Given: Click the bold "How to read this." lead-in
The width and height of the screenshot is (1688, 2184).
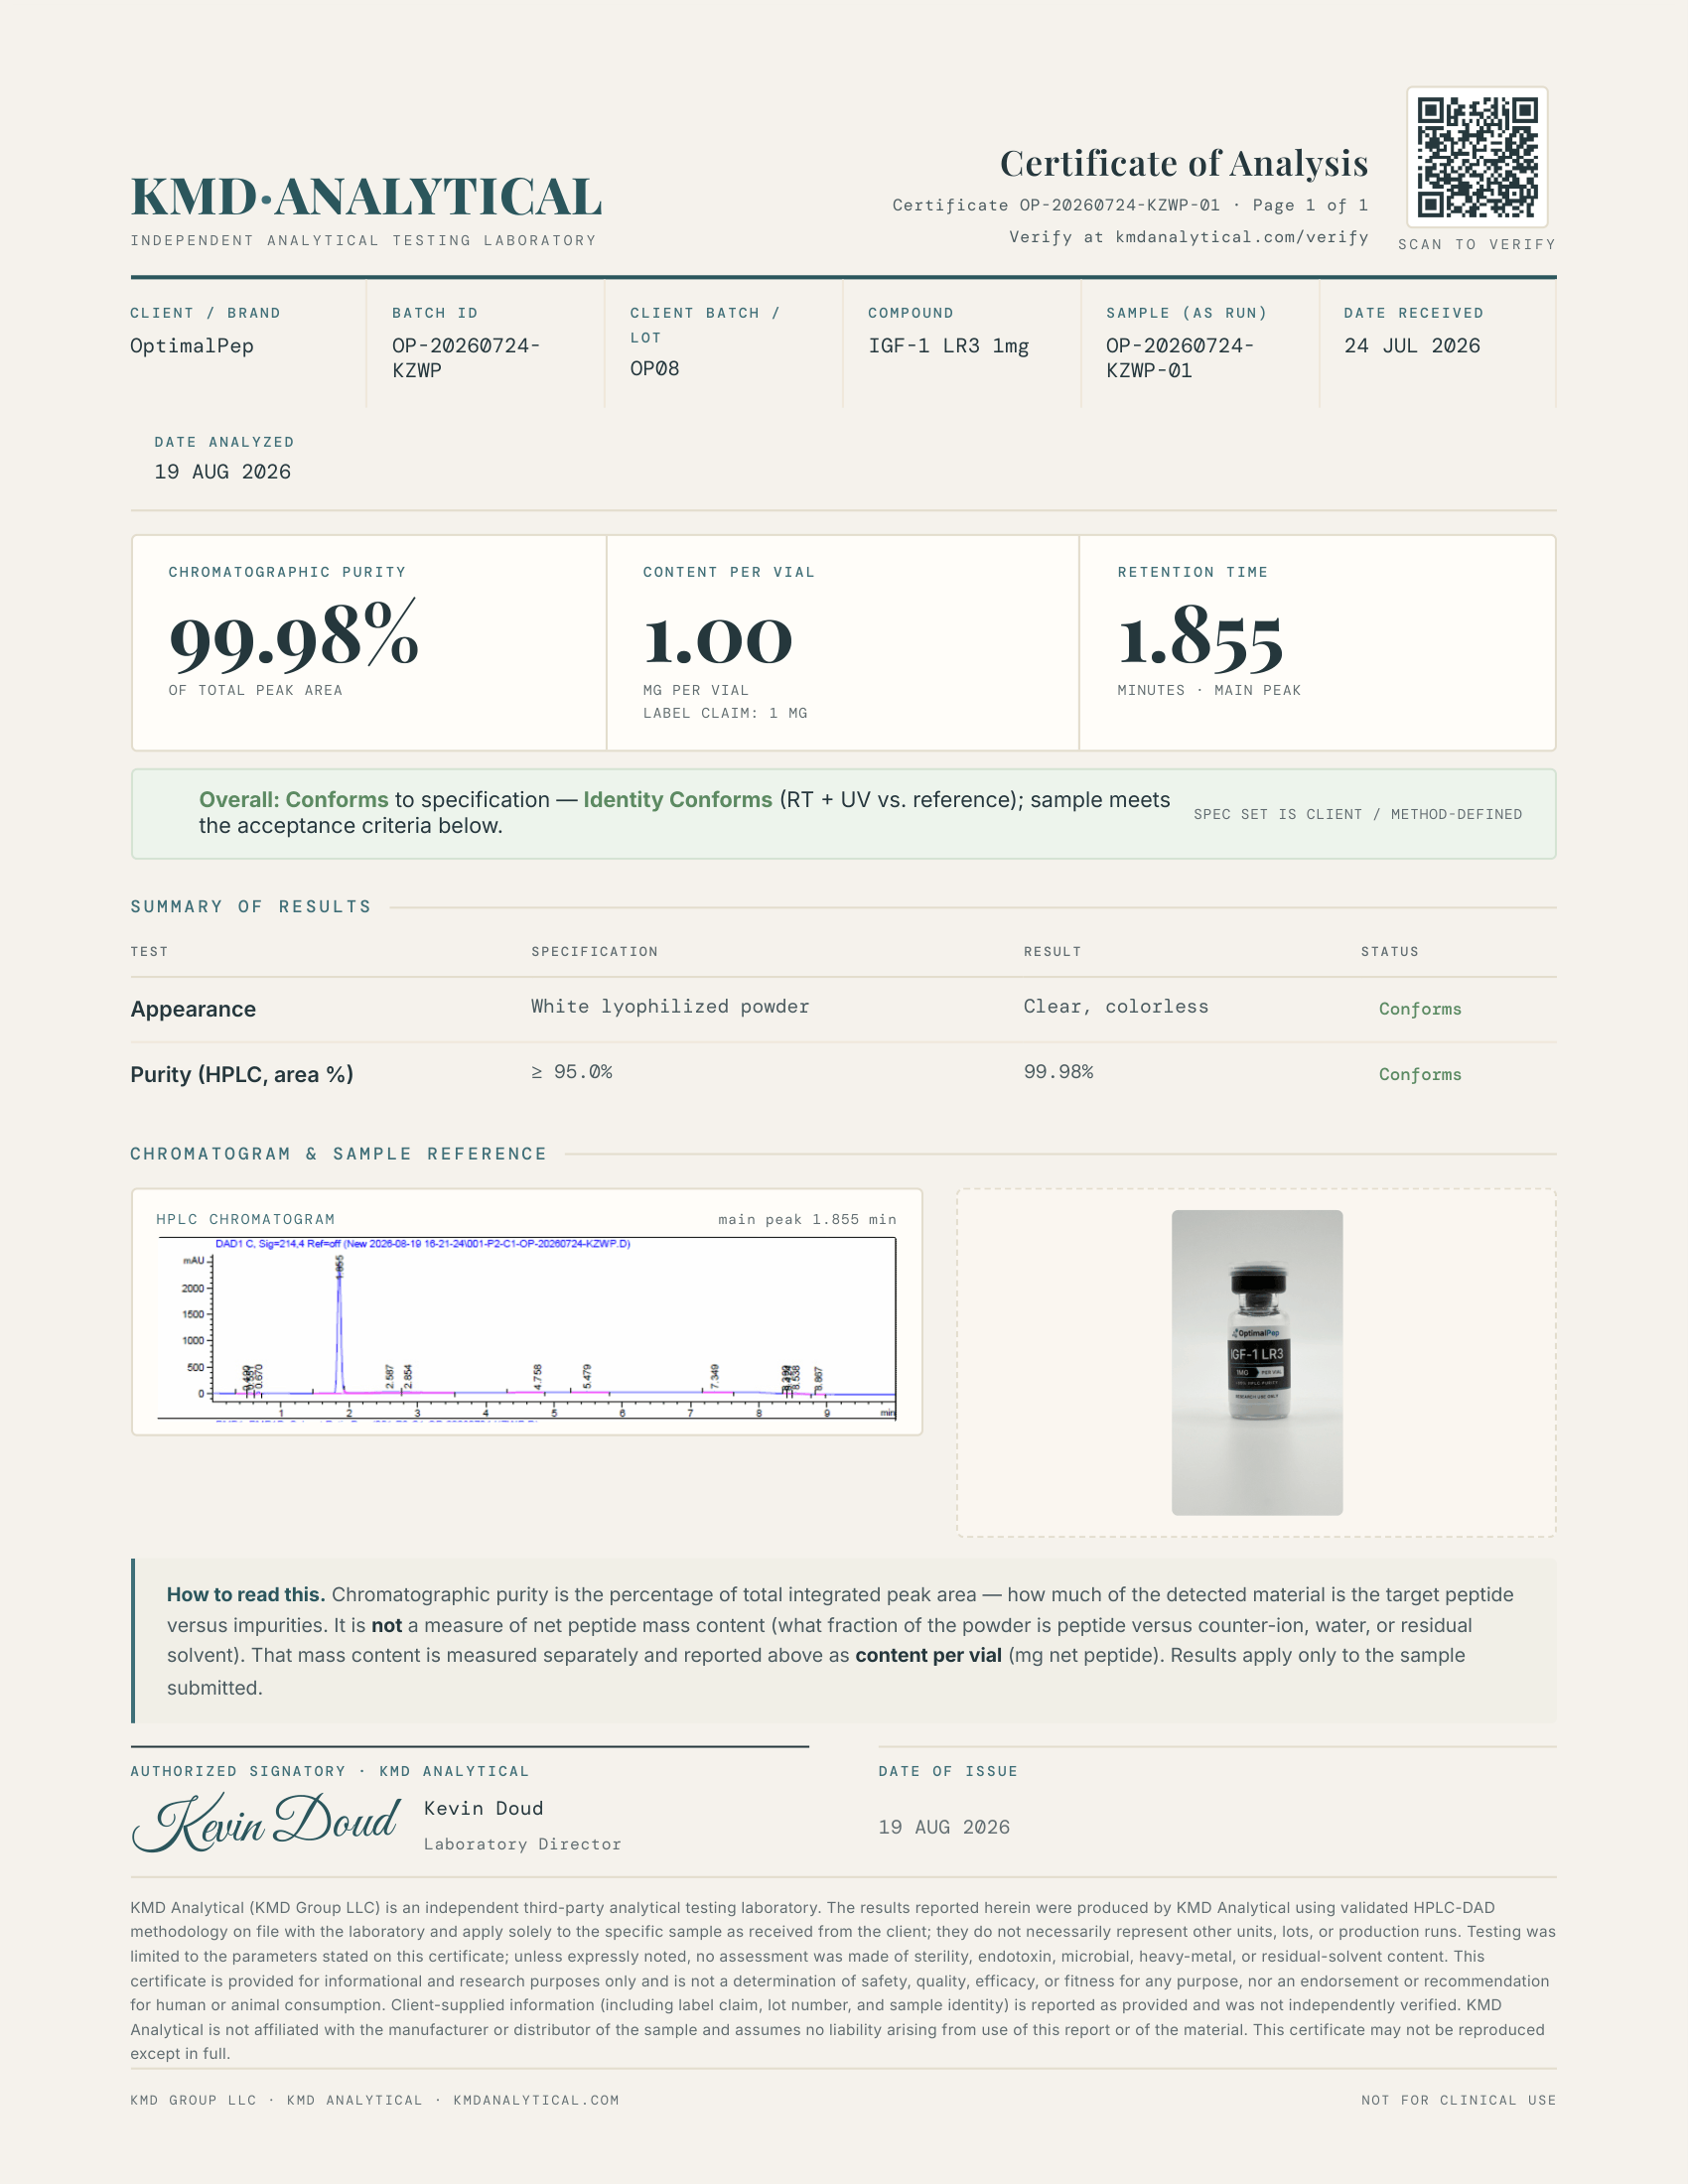Looking at the screenshot, I should [x=246, y=1594].
